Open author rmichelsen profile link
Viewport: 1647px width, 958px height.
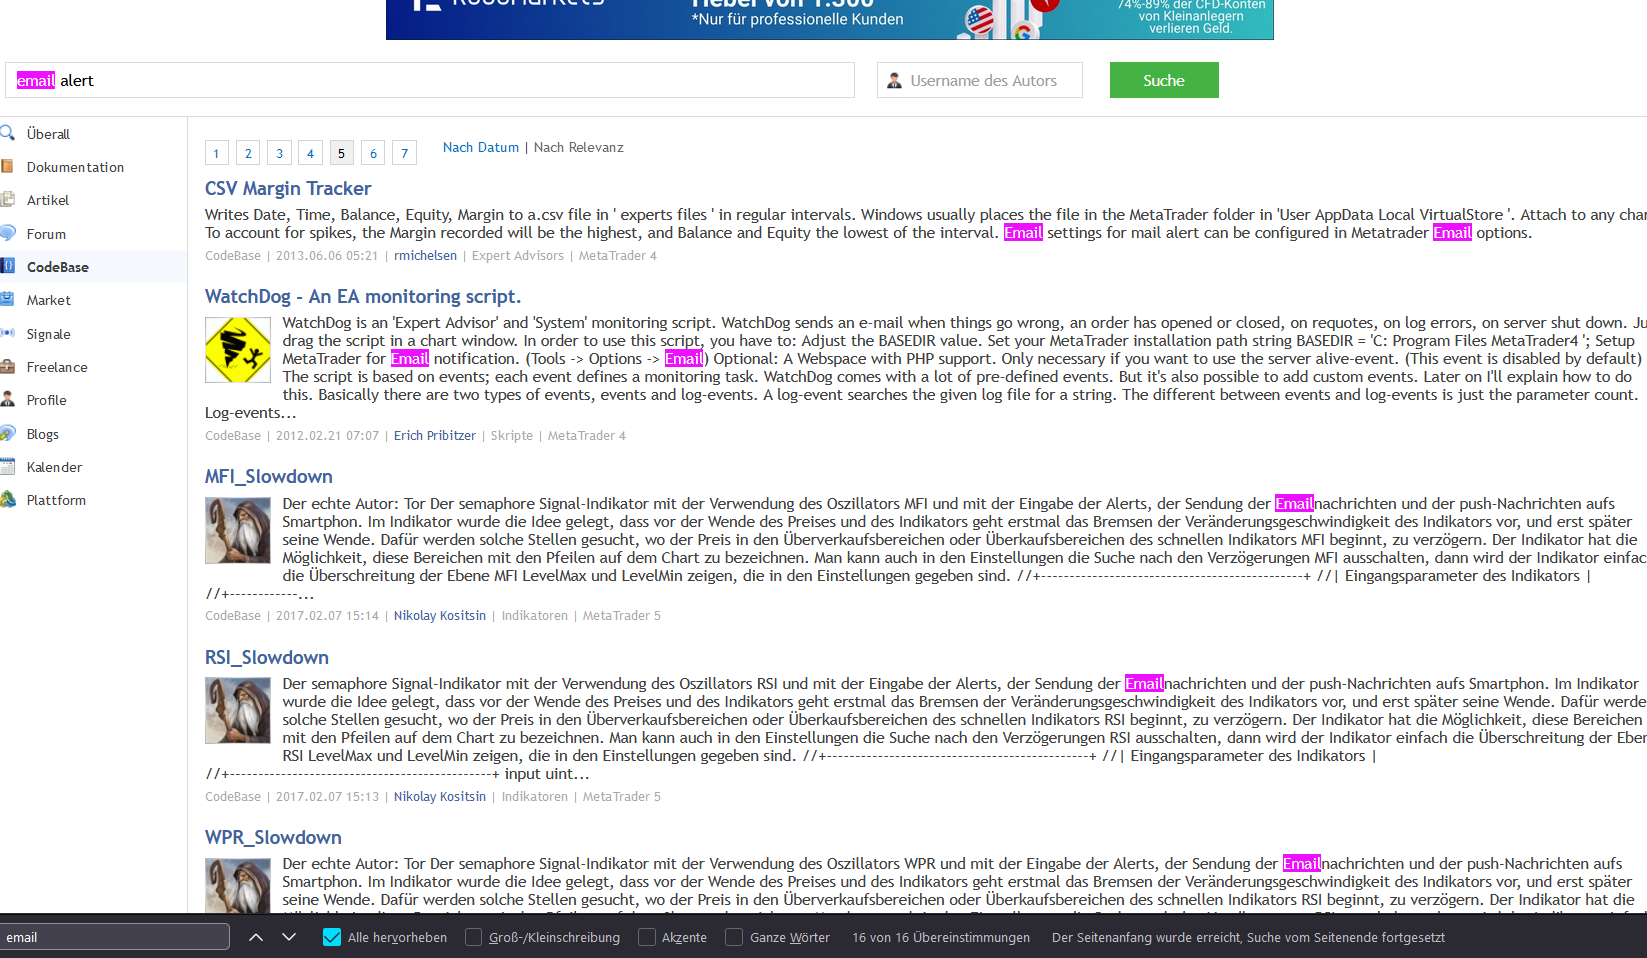(425, 255)
